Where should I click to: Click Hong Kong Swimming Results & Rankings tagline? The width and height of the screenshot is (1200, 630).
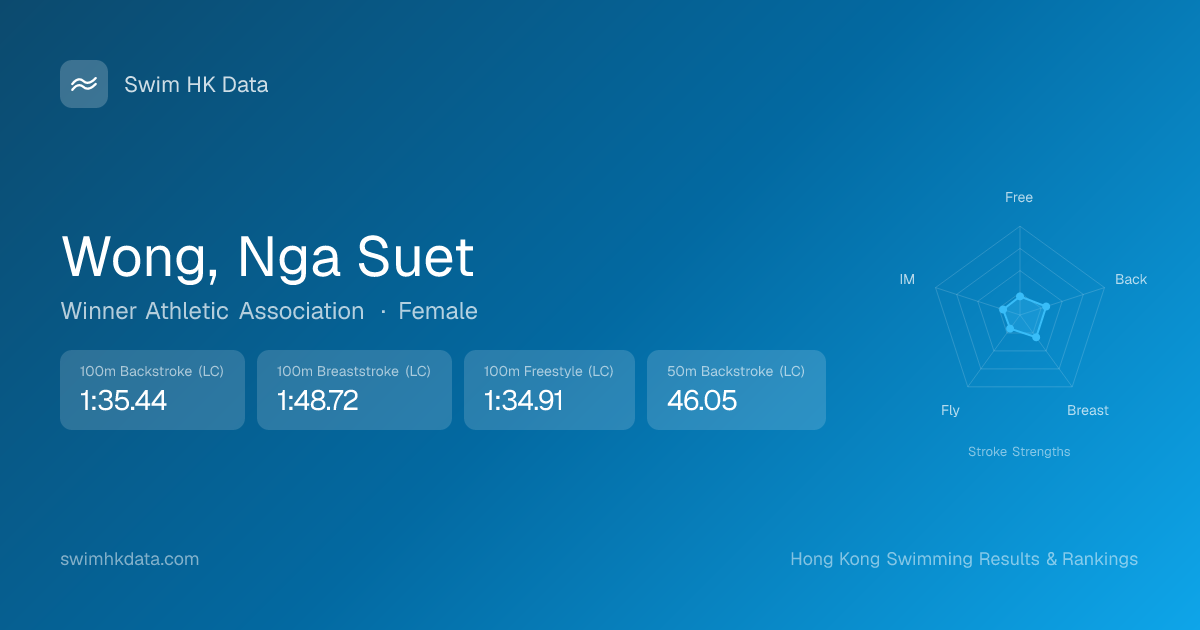point(964,559)
